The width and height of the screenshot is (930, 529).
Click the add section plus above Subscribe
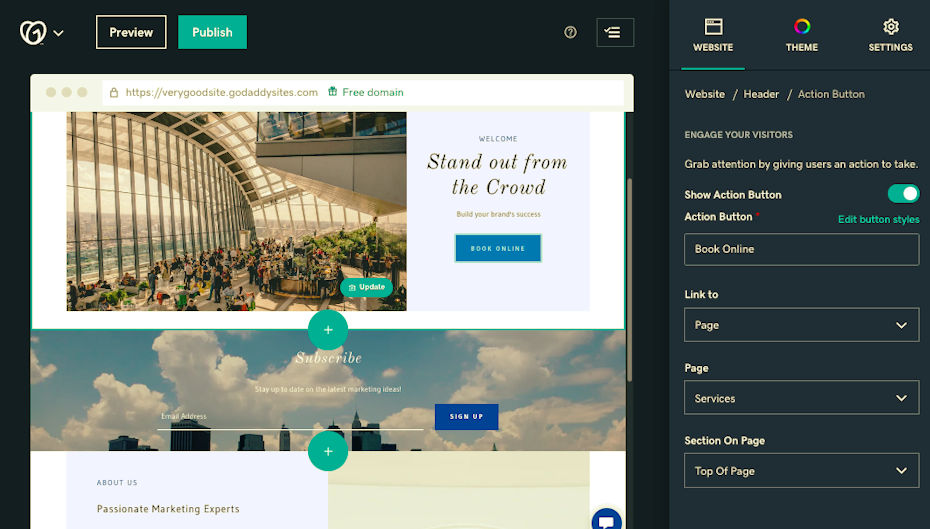[x=328, y=330]
